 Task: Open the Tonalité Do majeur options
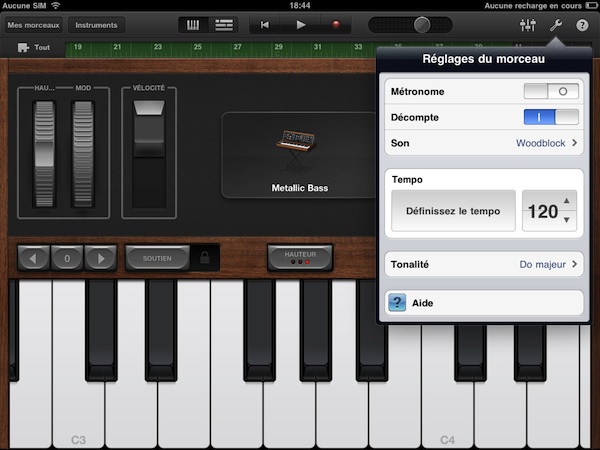tap(484, 264)
